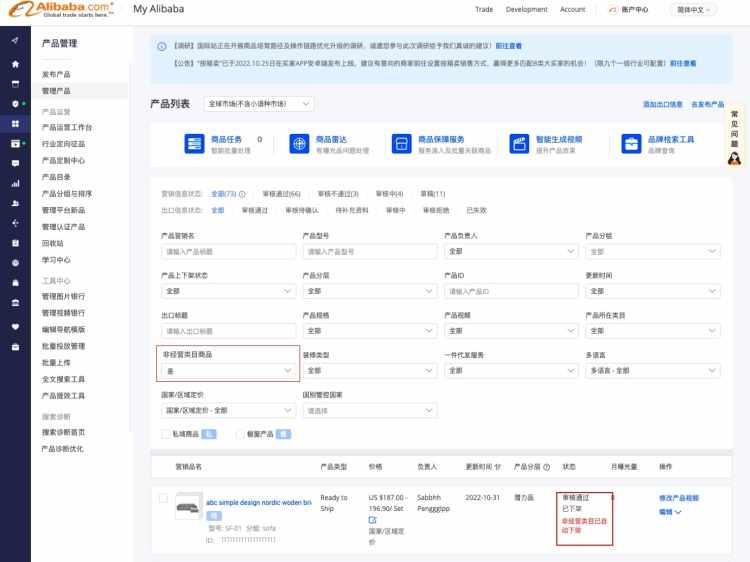Click the 品牌检索工具 briefcase icon
This screenshot has width=750, height=562.
pos(631,143)
